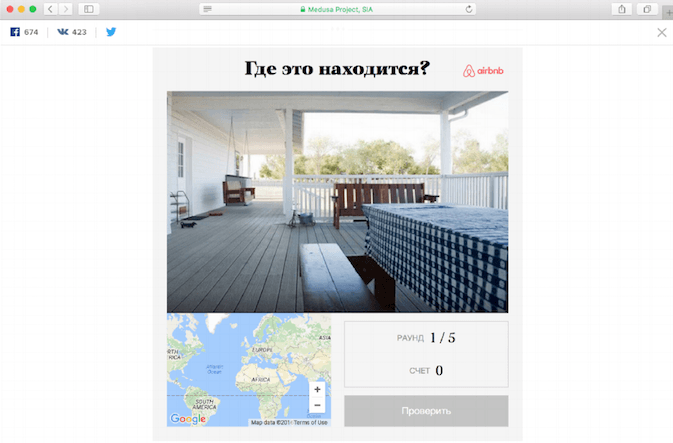Click the porch photo
Screen dimensions: 673x443
click(337, 202)
